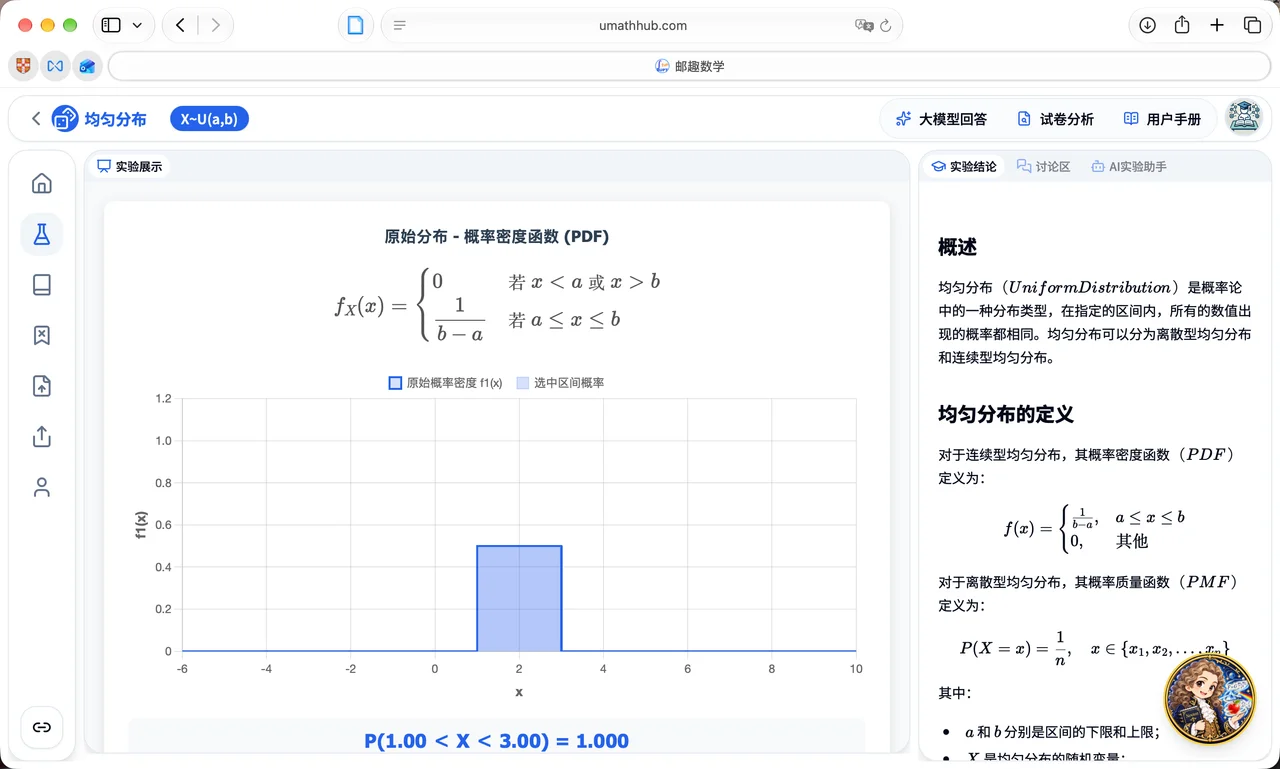Expand the sidebar dropdown chevron in Safari
This screenshot has width=1280, height=769.
click(x=137, y=26)
